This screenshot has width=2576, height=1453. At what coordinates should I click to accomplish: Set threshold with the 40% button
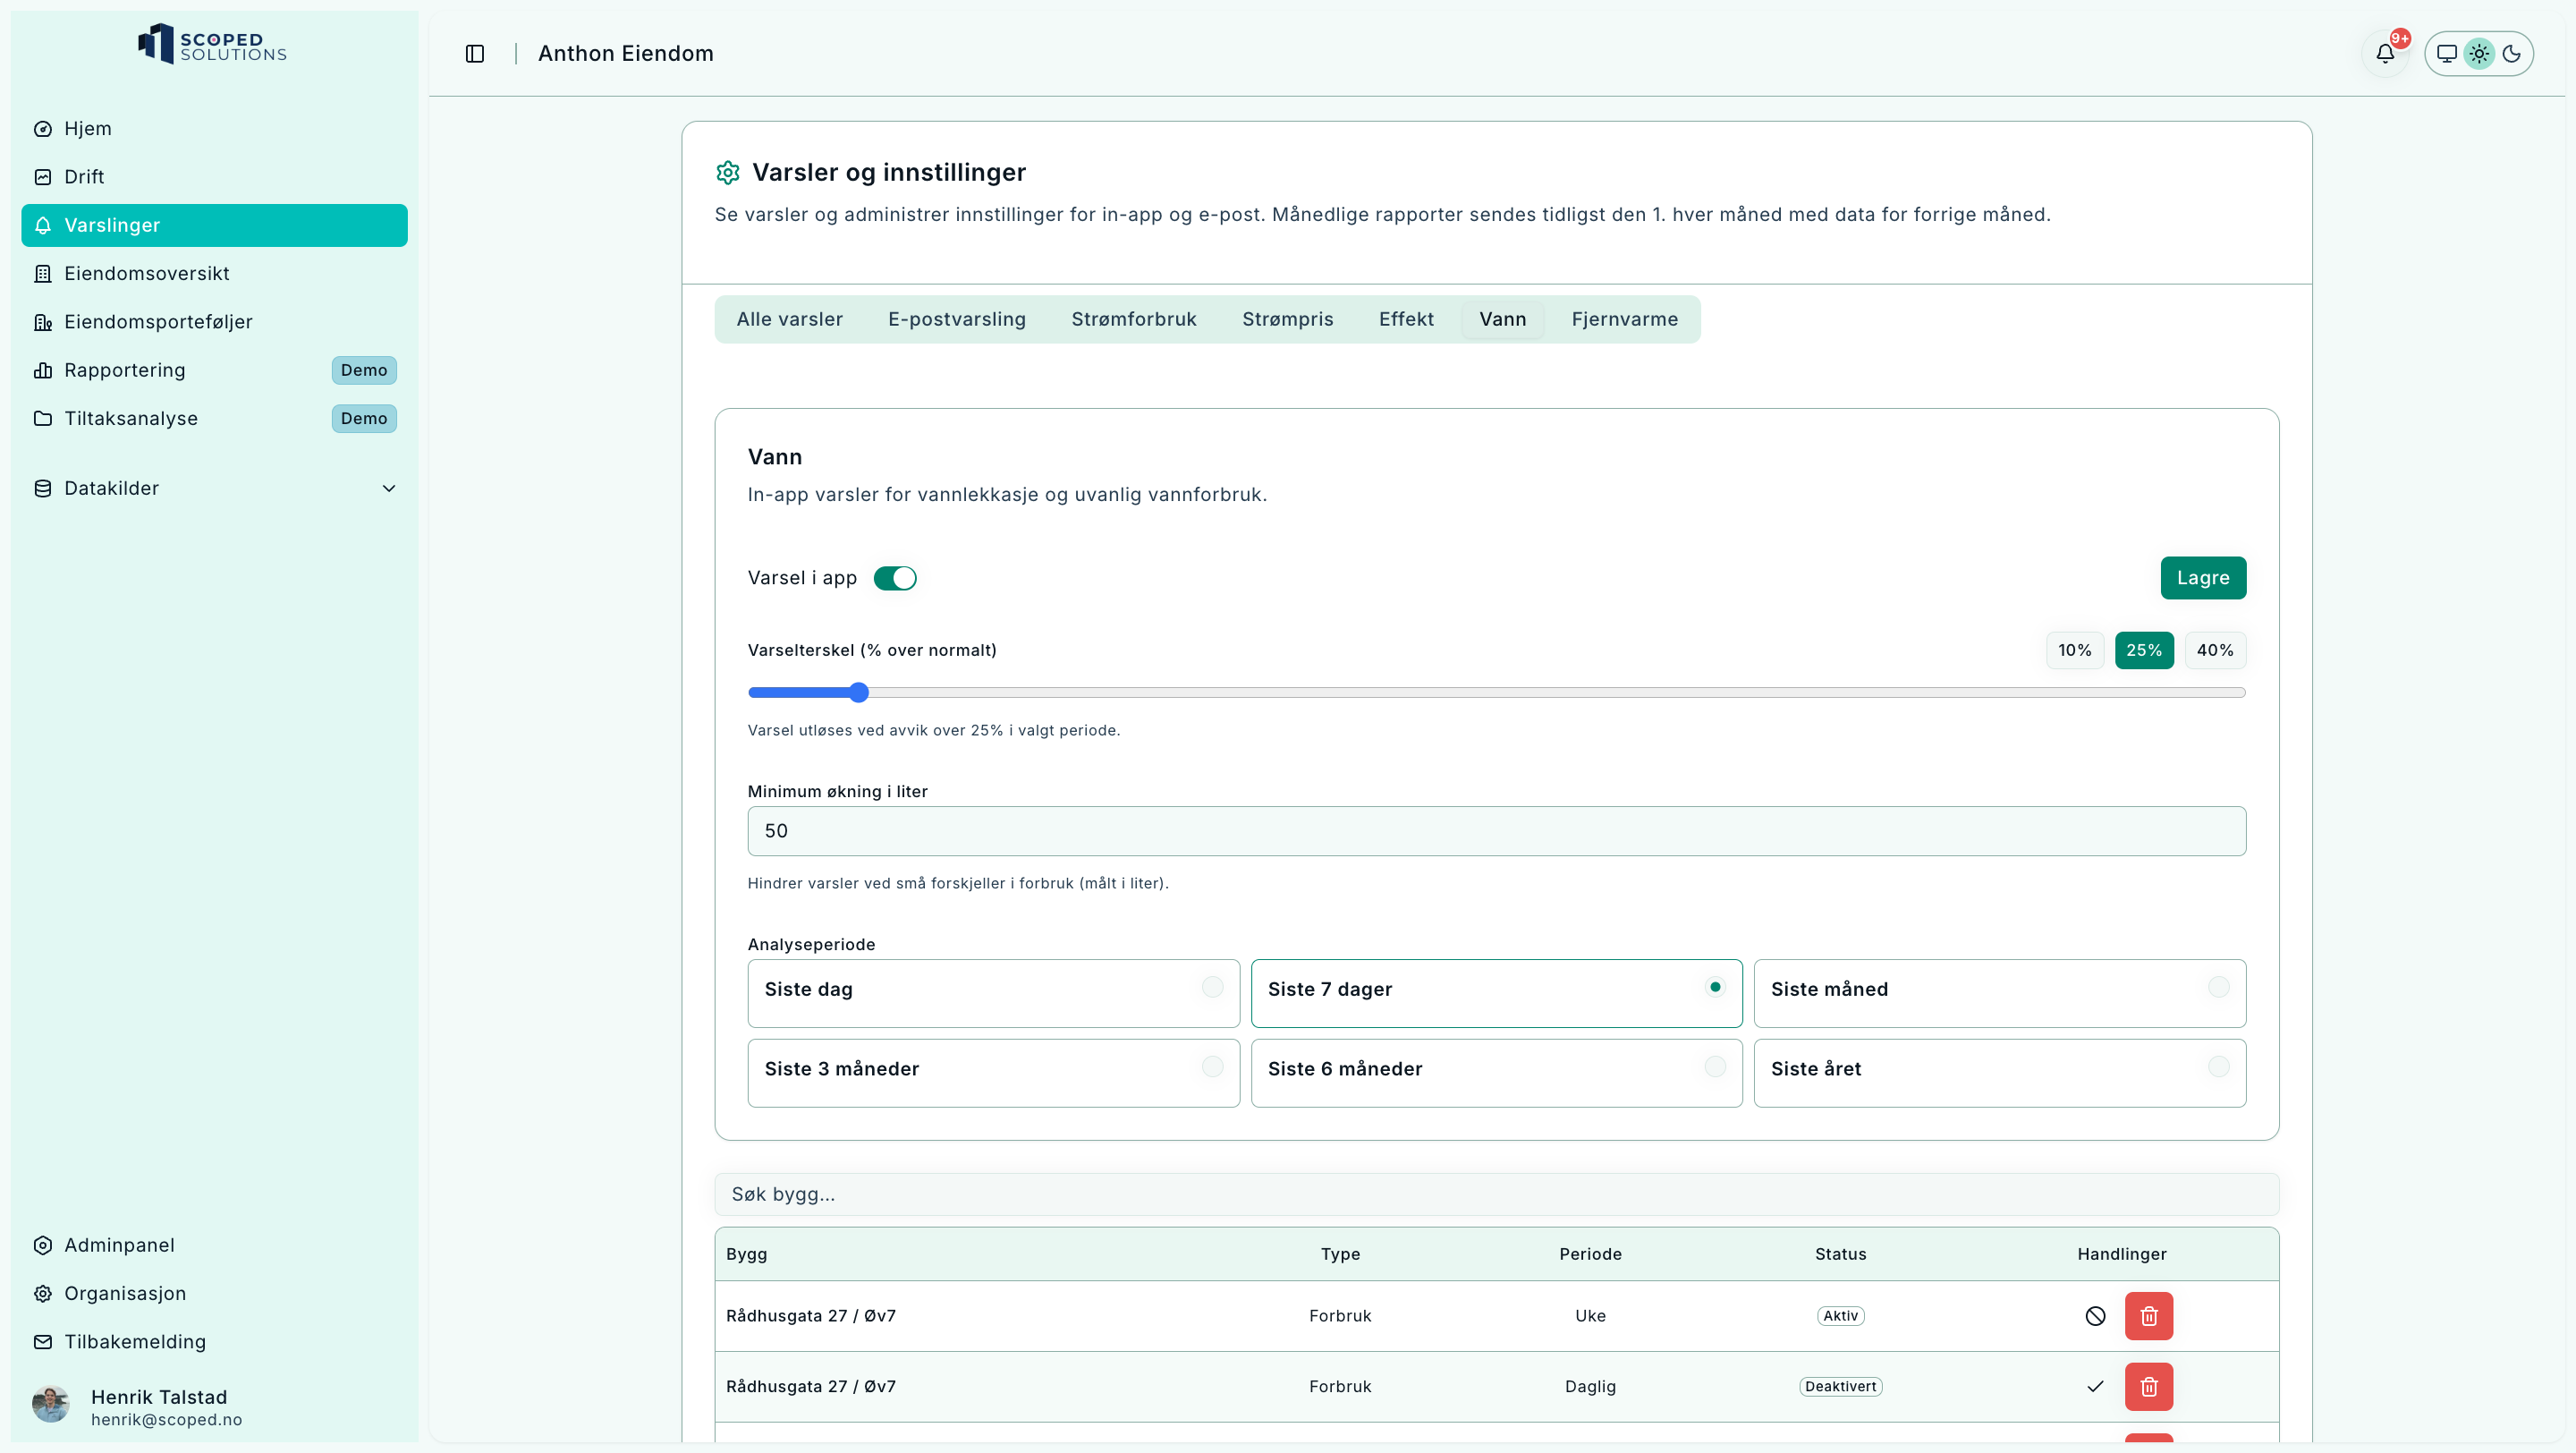pos(2214,650)
